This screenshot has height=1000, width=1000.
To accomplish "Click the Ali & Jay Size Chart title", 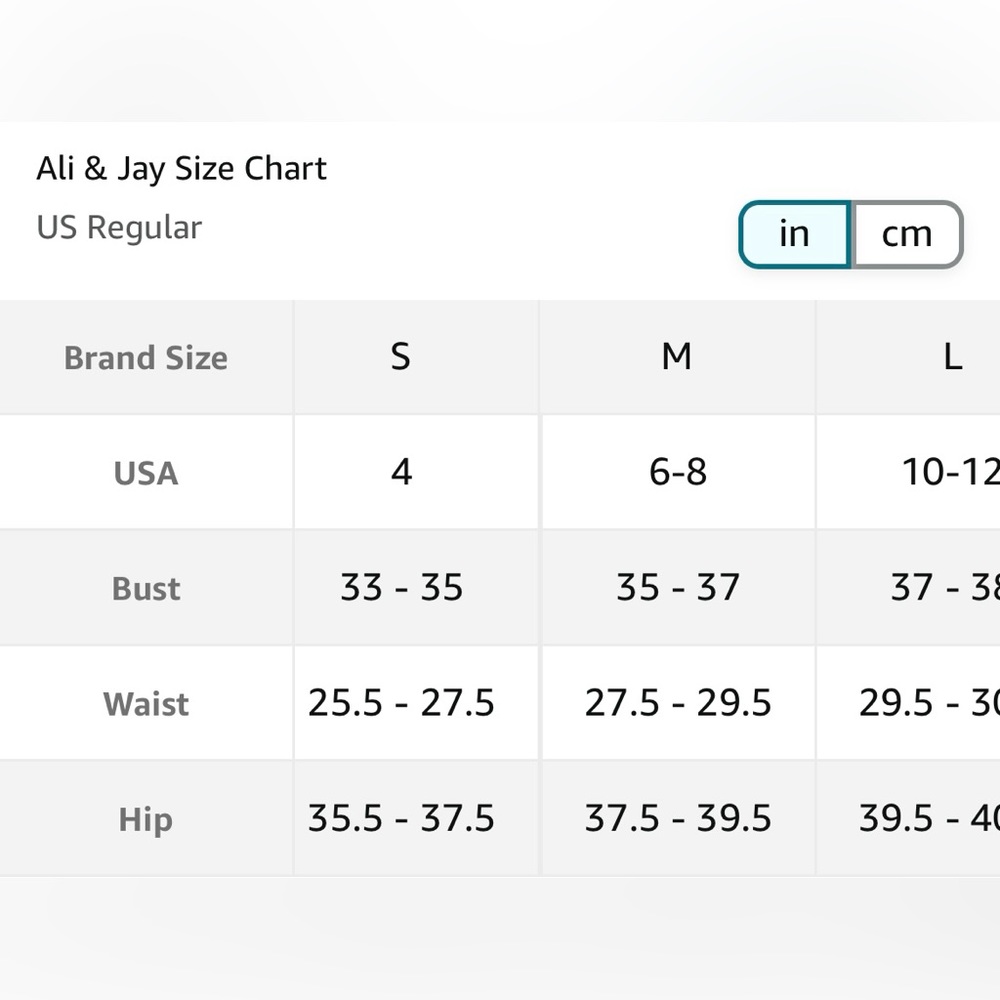I will [181, 169].
